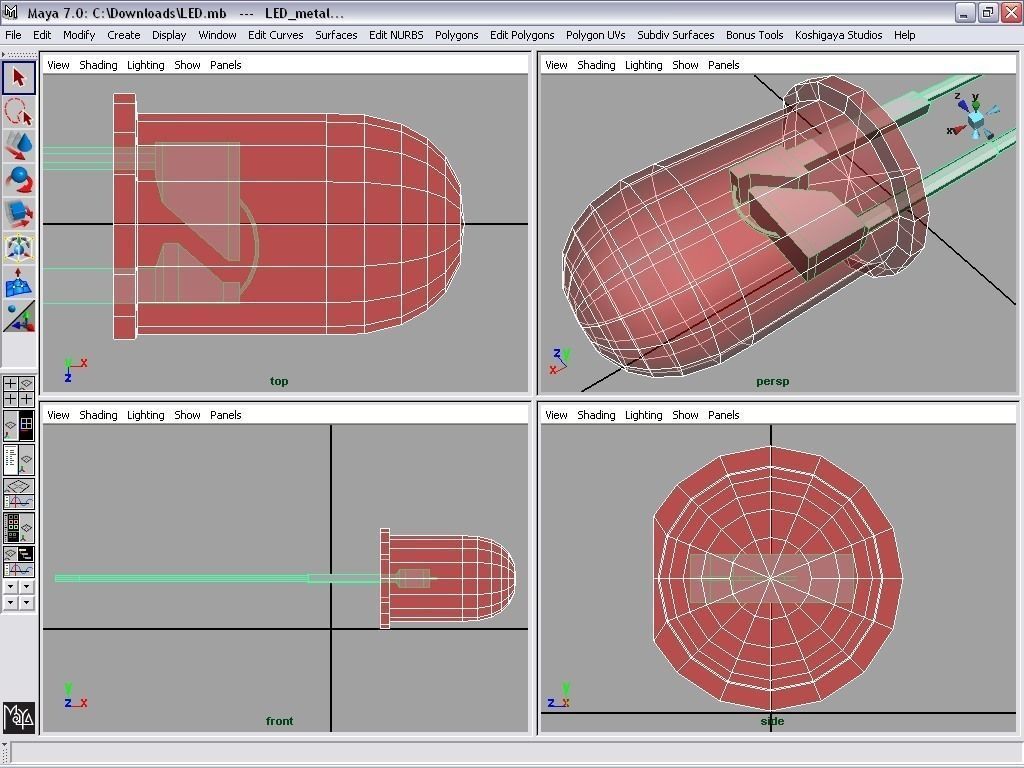Open the Modify menu
The width and height of the screenshot is (1024, 768).
pyautogui.click(x=79, y=35)
